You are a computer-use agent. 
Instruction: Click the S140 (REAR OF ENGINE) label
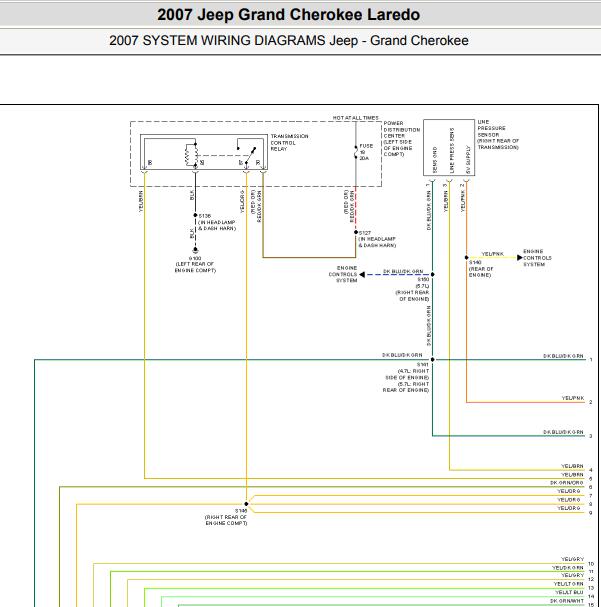[x=481, y=269]
